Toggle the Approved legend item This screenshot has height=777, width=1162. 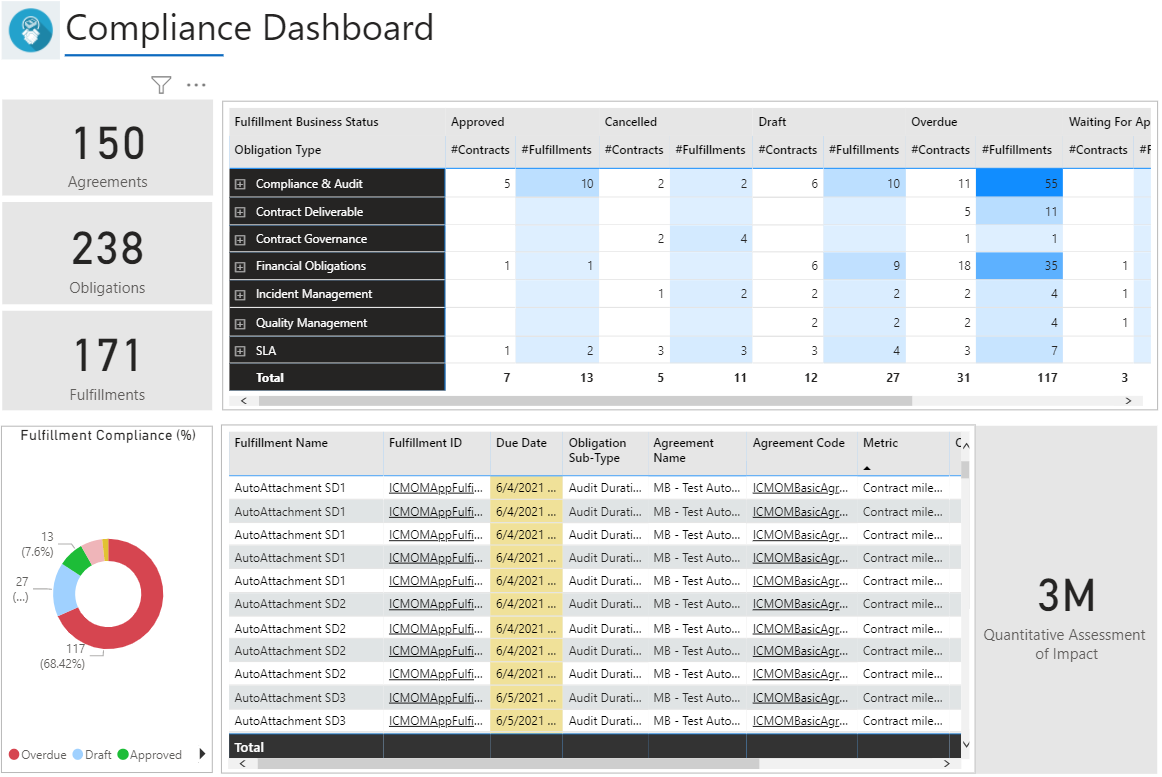(150, 755)
